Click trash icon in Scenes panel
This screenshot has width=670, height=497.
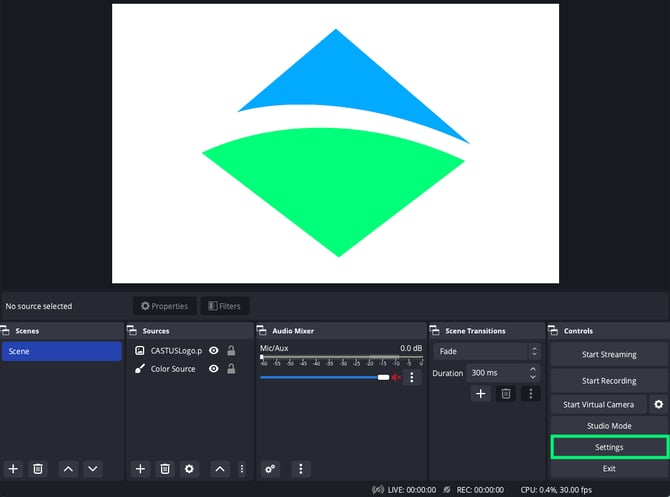click(x=38, y=468)
